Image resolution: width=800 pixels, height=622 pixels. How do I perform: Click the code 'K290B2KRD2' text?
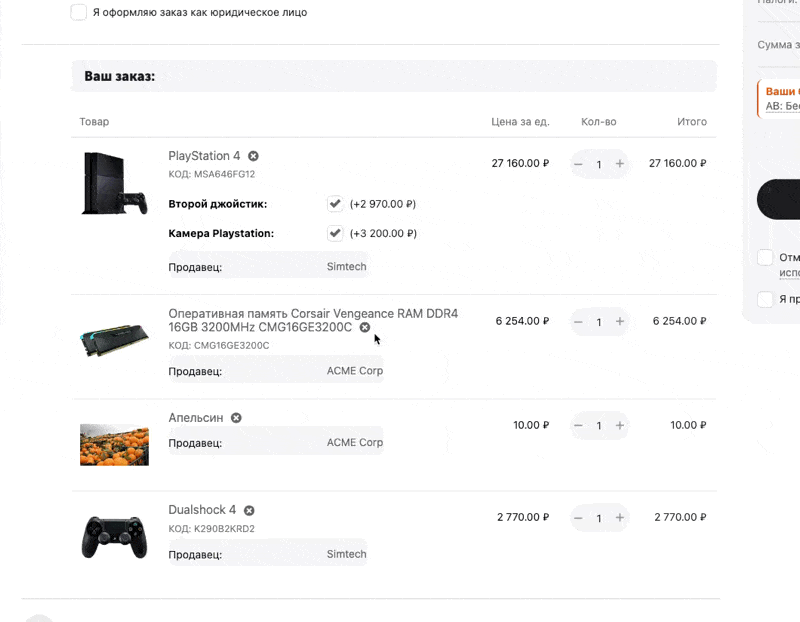click(x=224, y=529)
